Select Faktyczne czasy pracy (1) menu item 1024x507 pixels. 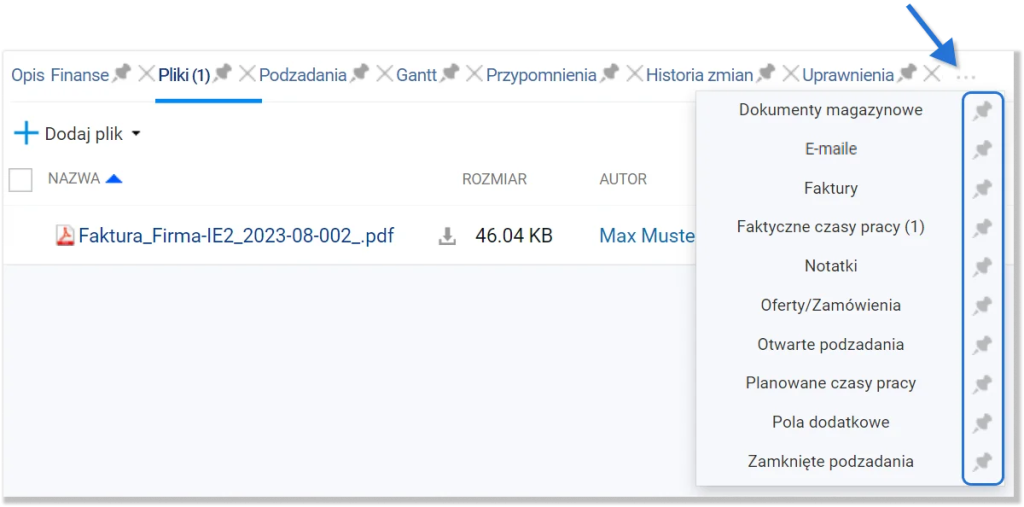coord(831,227)
